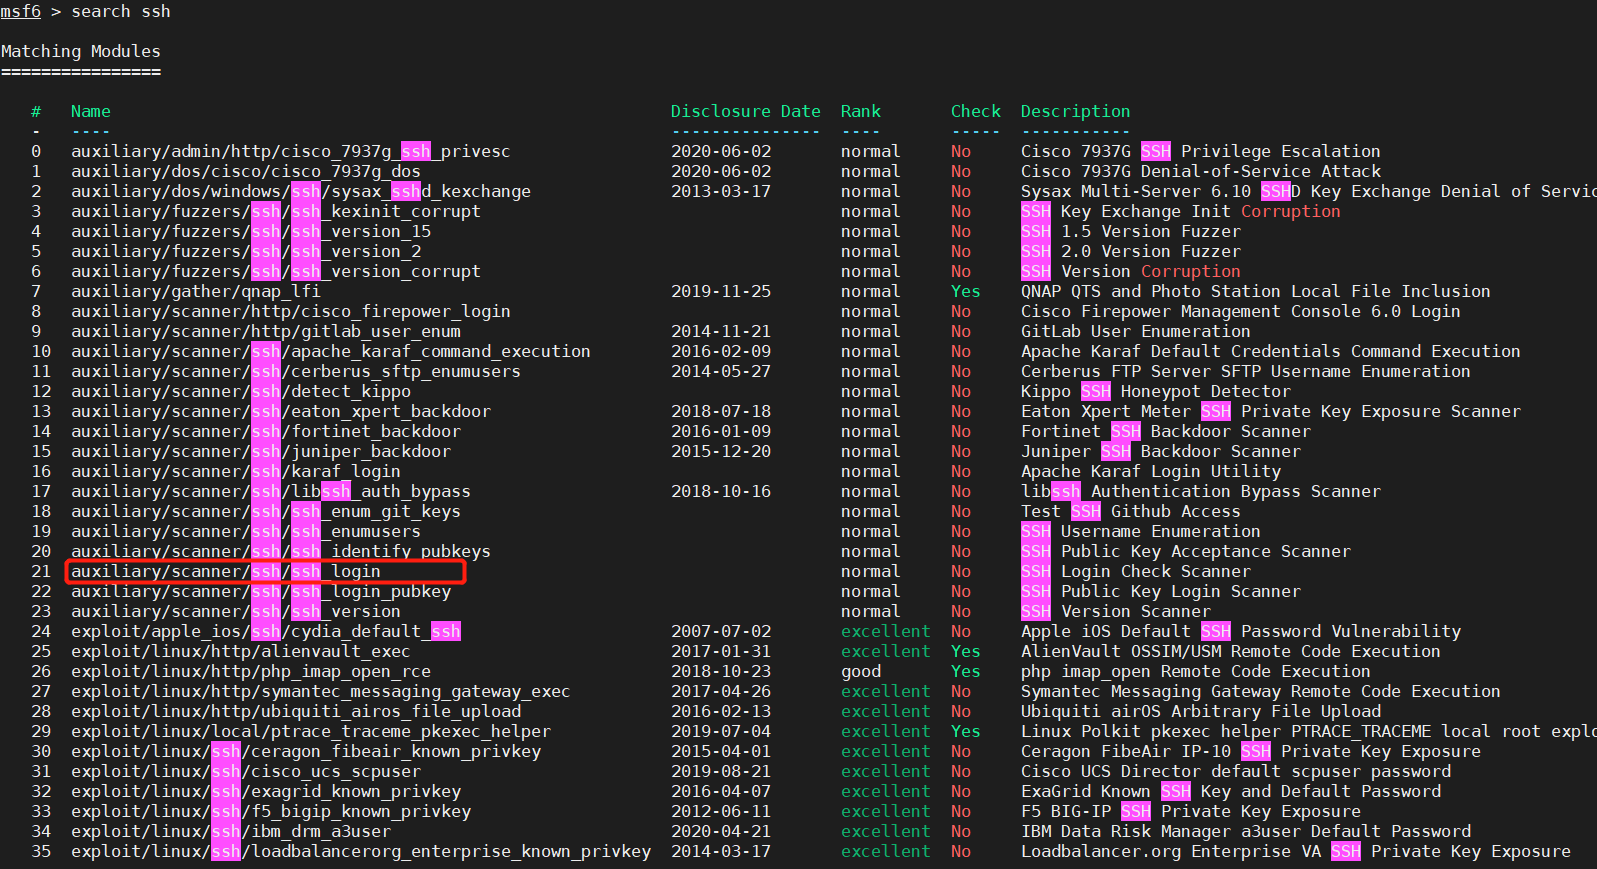Viewport: 1597px width, 869px height.
Task: Click row number 21
Action: (x=41, y=571)
